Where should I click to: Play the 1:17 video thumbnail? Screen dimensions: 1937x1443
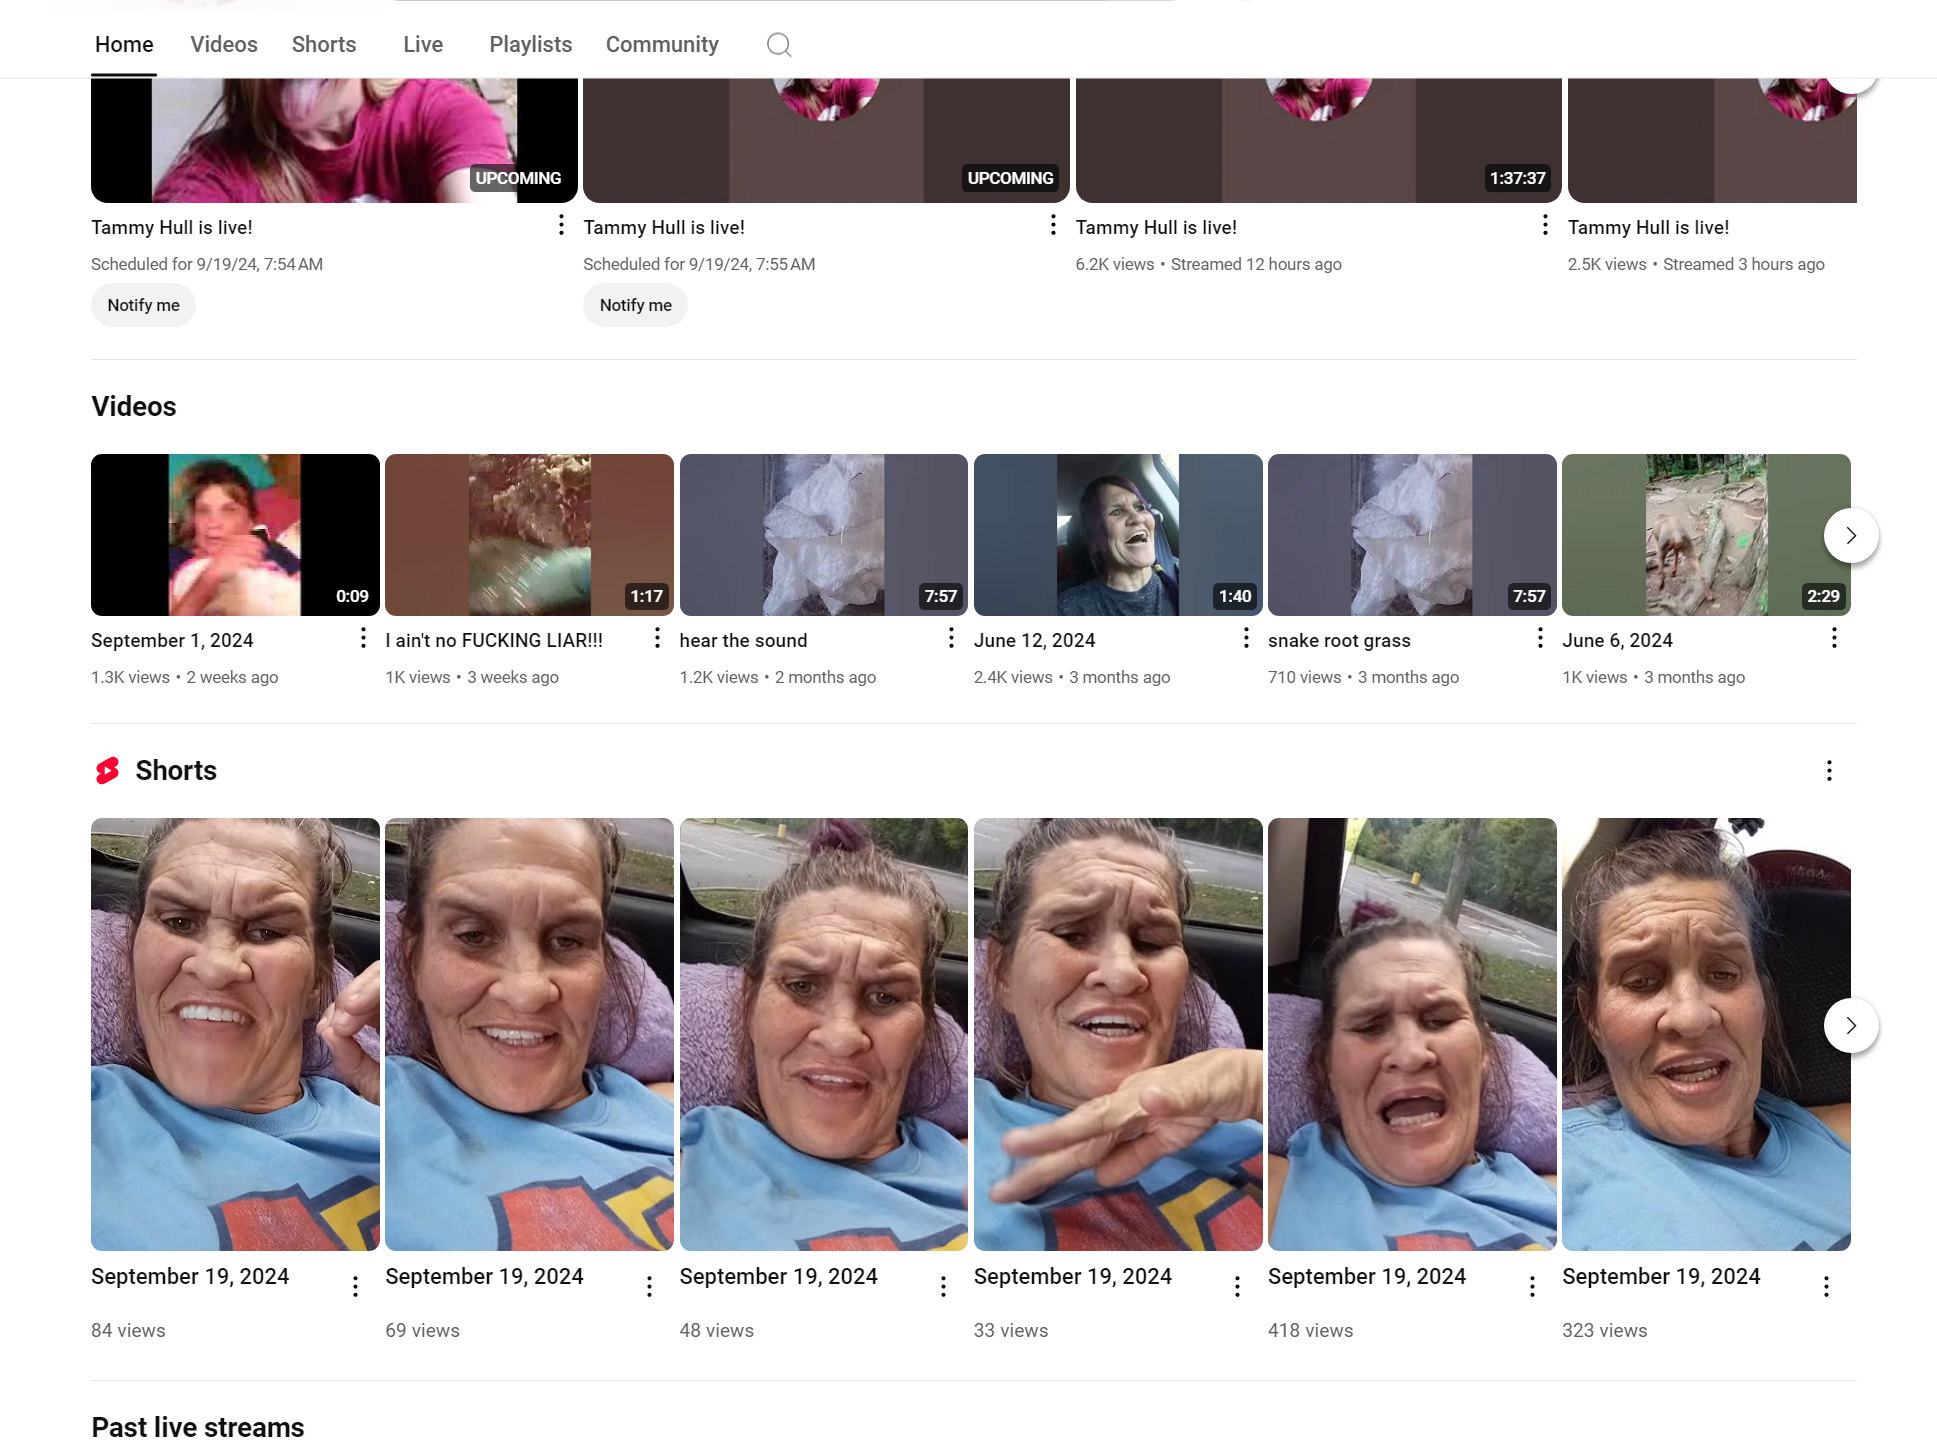pos(529,535)
